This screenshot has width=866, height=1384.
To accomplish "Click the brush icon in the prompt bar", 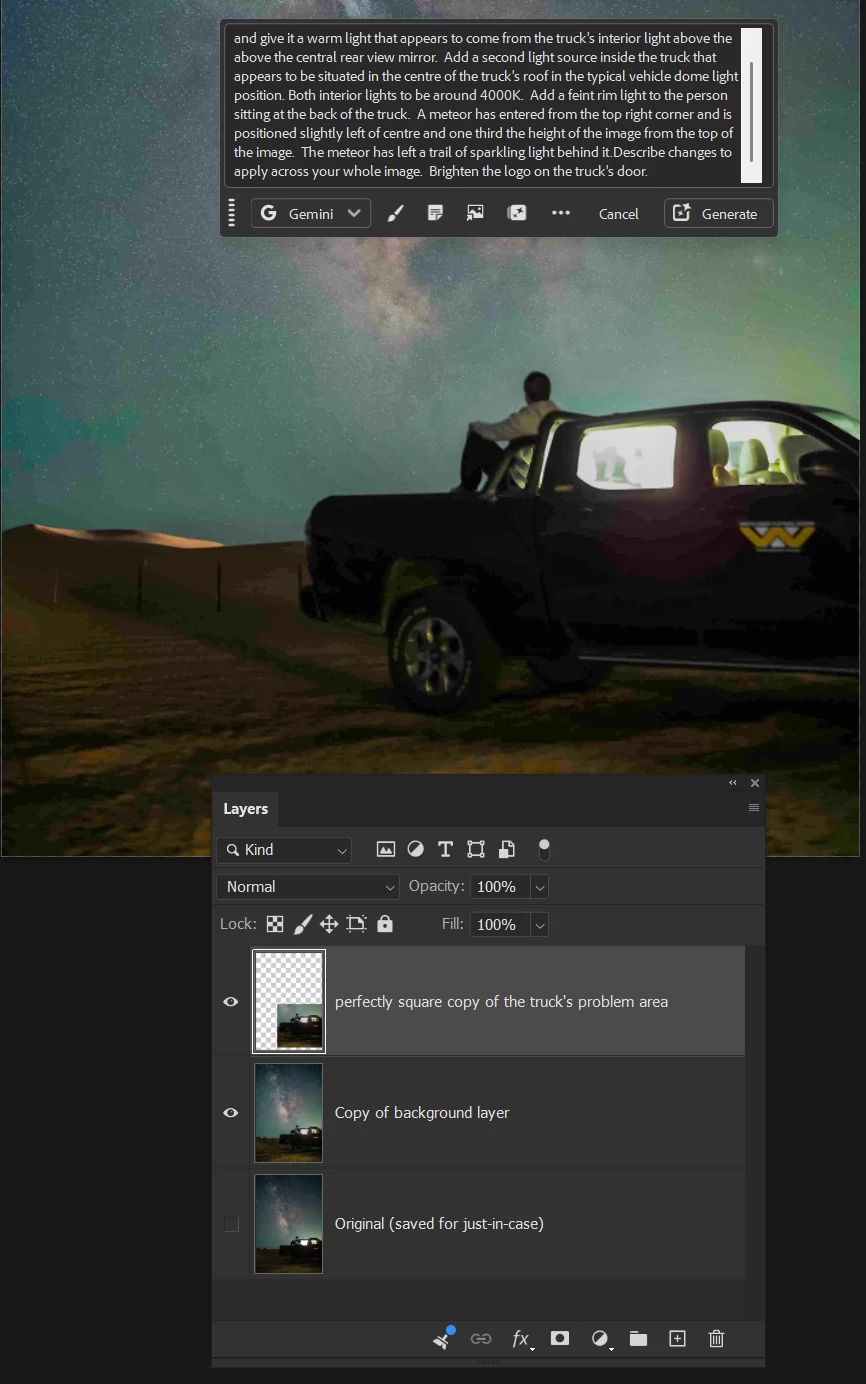I will (x=395, y=213).
